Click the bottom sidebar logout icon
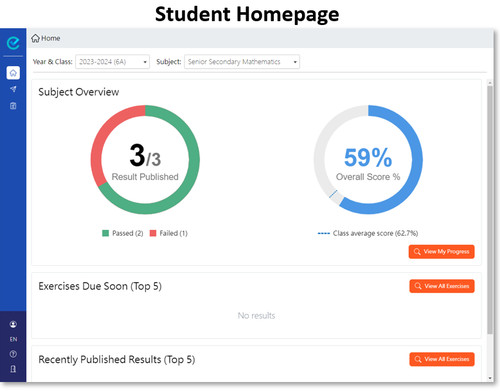 [x=13, y=369]
